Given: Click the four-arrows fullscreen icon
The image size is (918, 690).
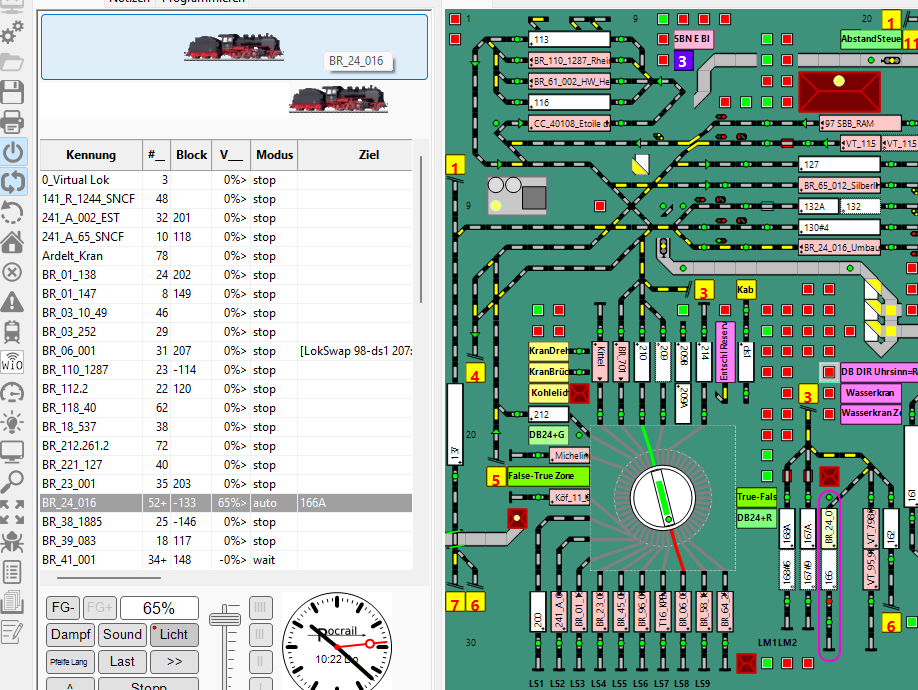Looking at the screenshot, I should pyautogui.click(x=12, y=512).
